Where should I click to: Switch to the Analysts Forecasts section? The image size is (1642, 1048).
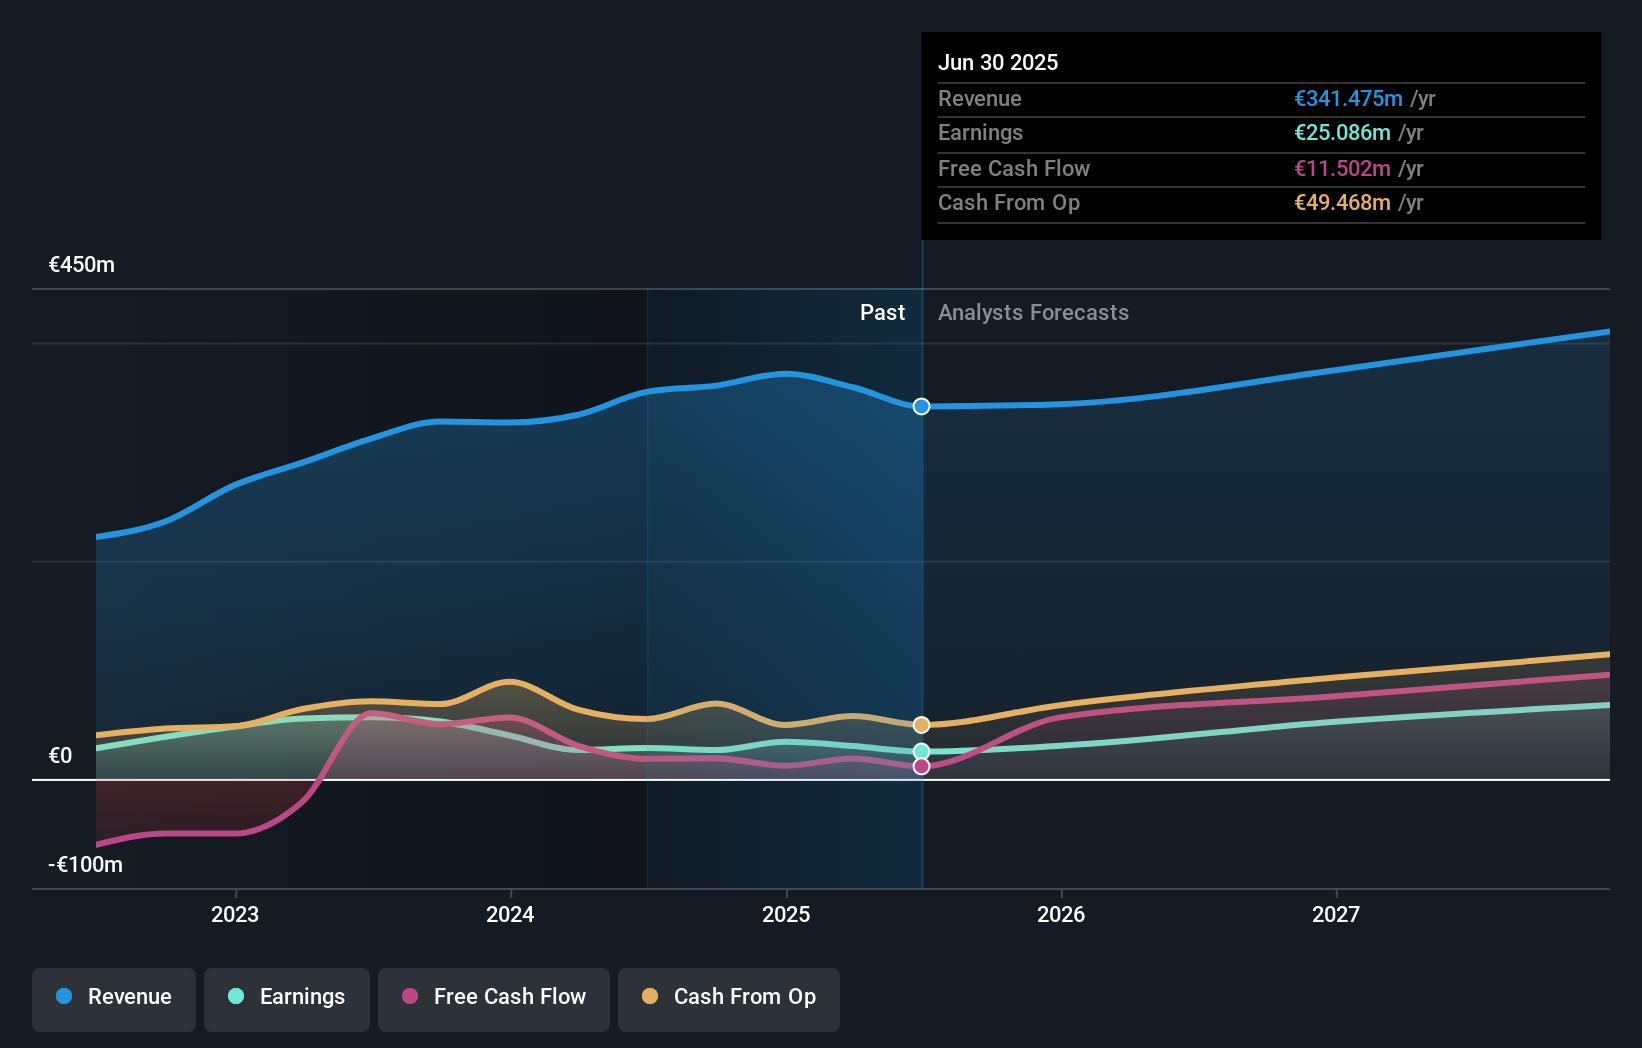1033,312
